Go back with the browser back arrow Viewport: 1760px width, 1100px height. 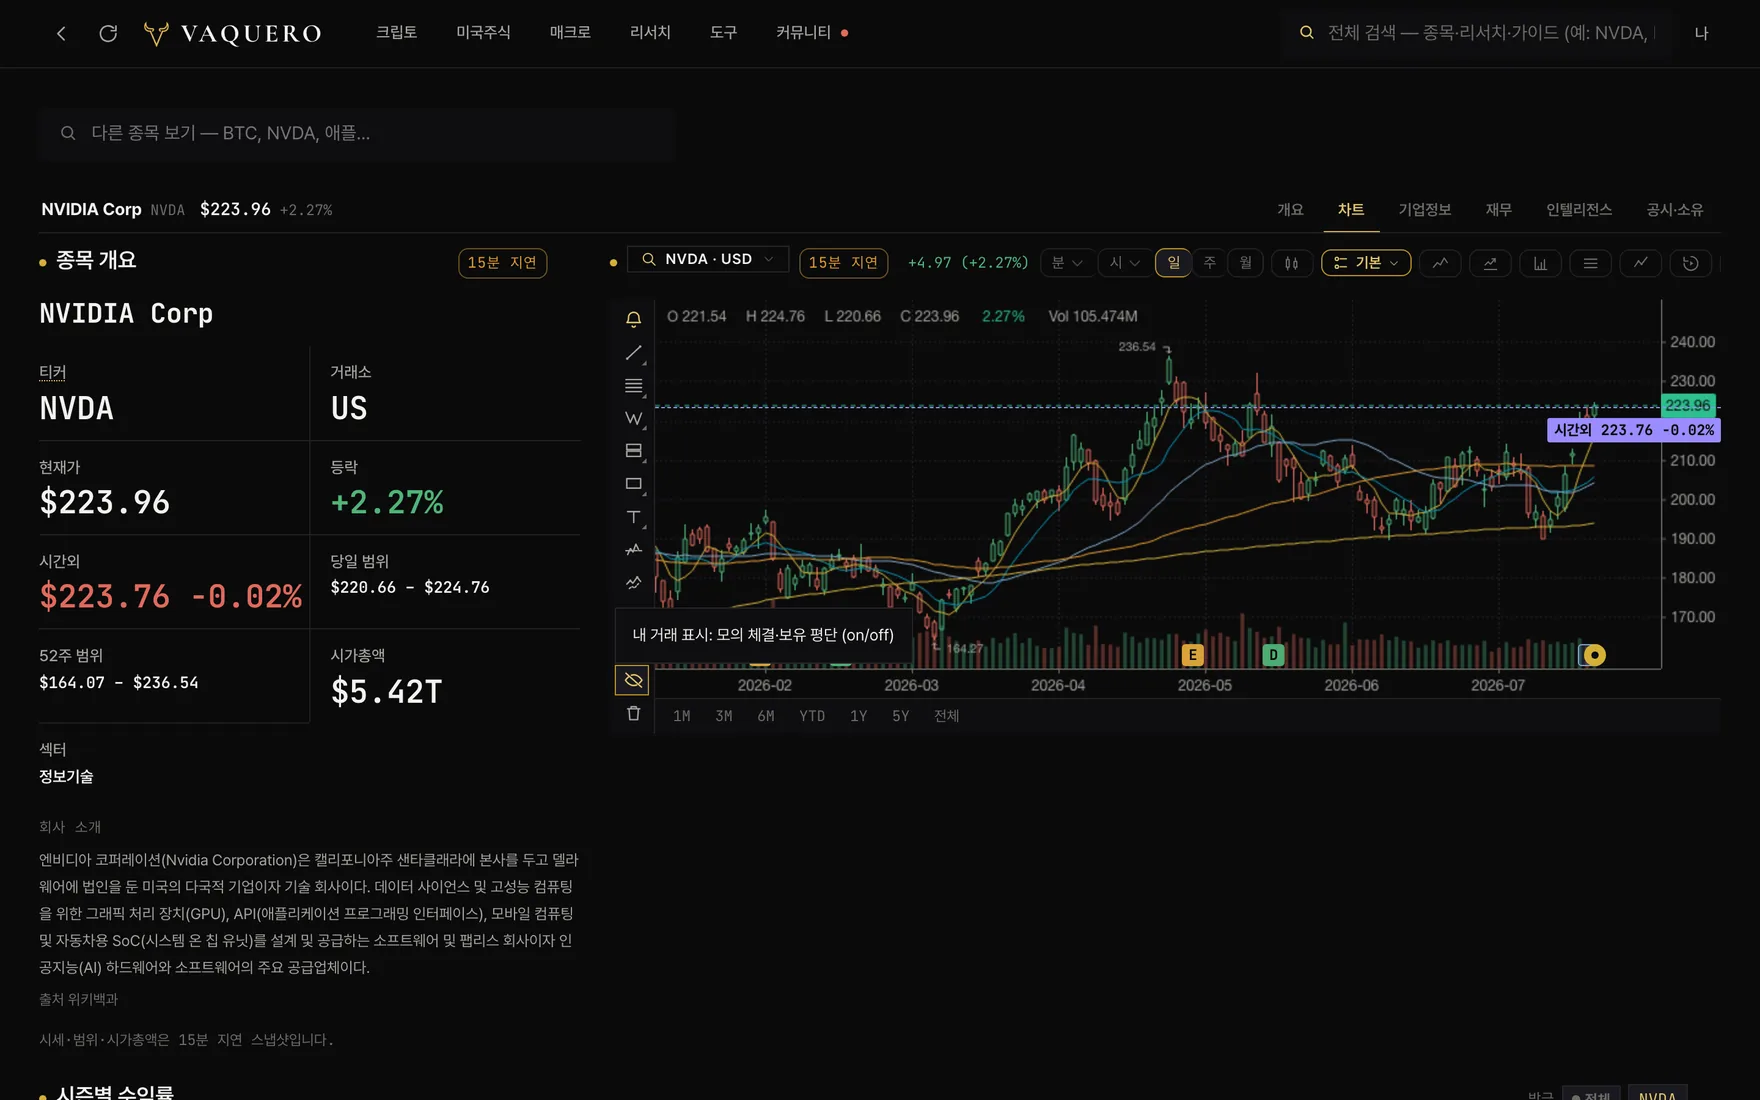click(x=61, y=33)
